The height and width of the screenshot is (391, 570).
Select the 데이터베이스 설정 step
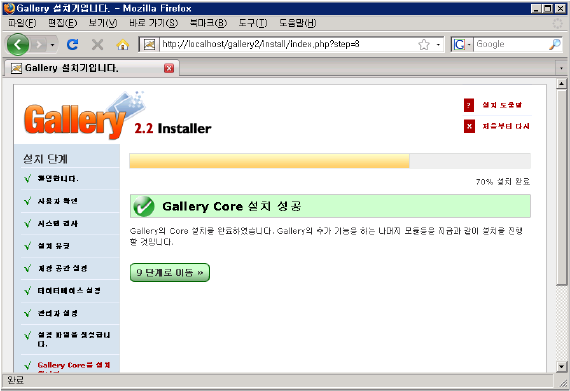[69, 291]
